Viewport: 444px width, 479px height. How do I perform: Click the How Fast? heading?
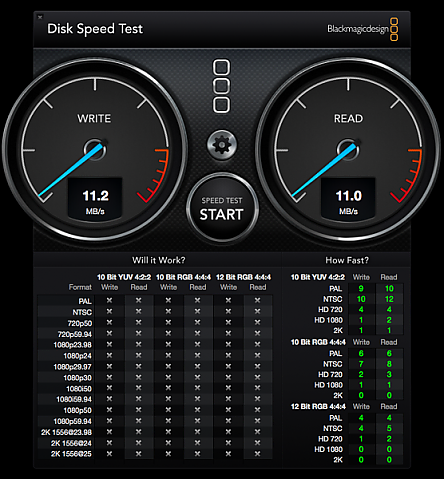(x=347, y=260)
